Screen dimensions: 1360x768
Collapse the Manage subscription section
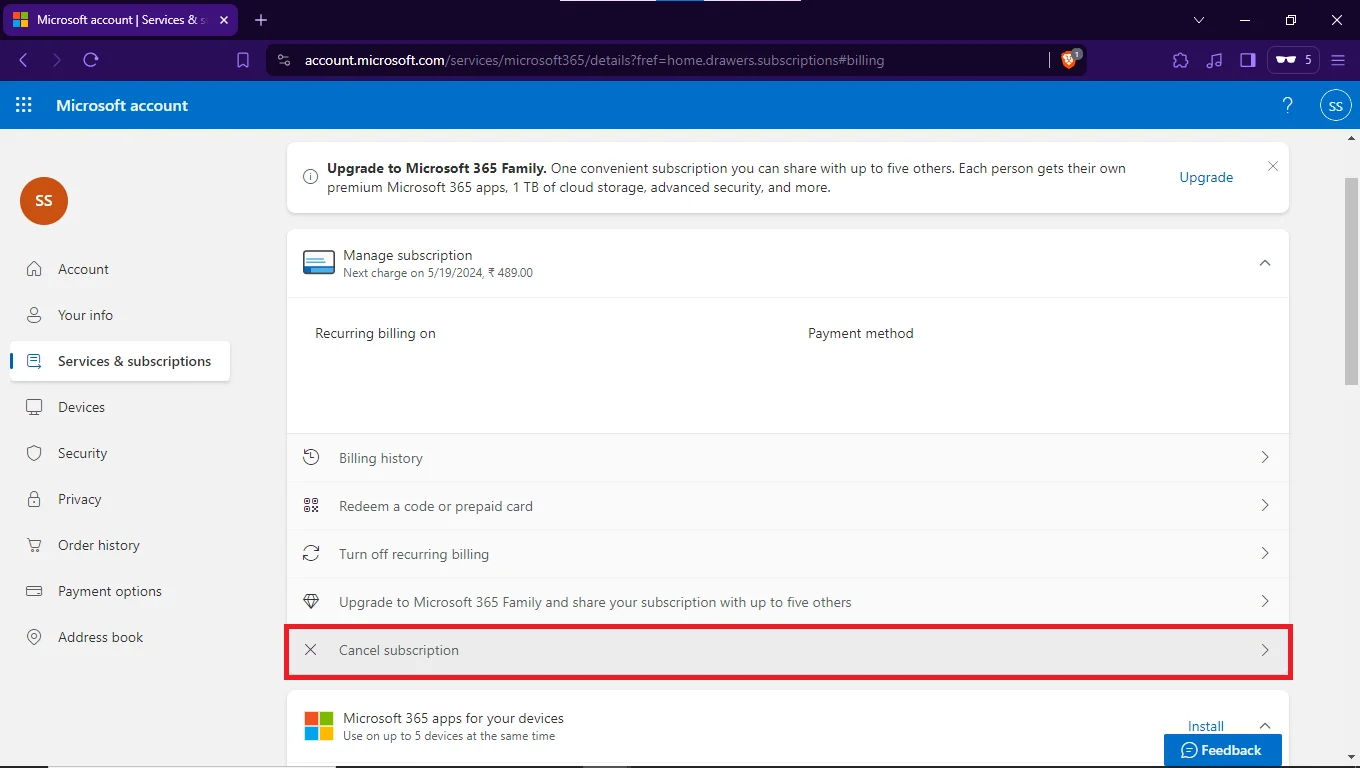[x=1265, y=263]
